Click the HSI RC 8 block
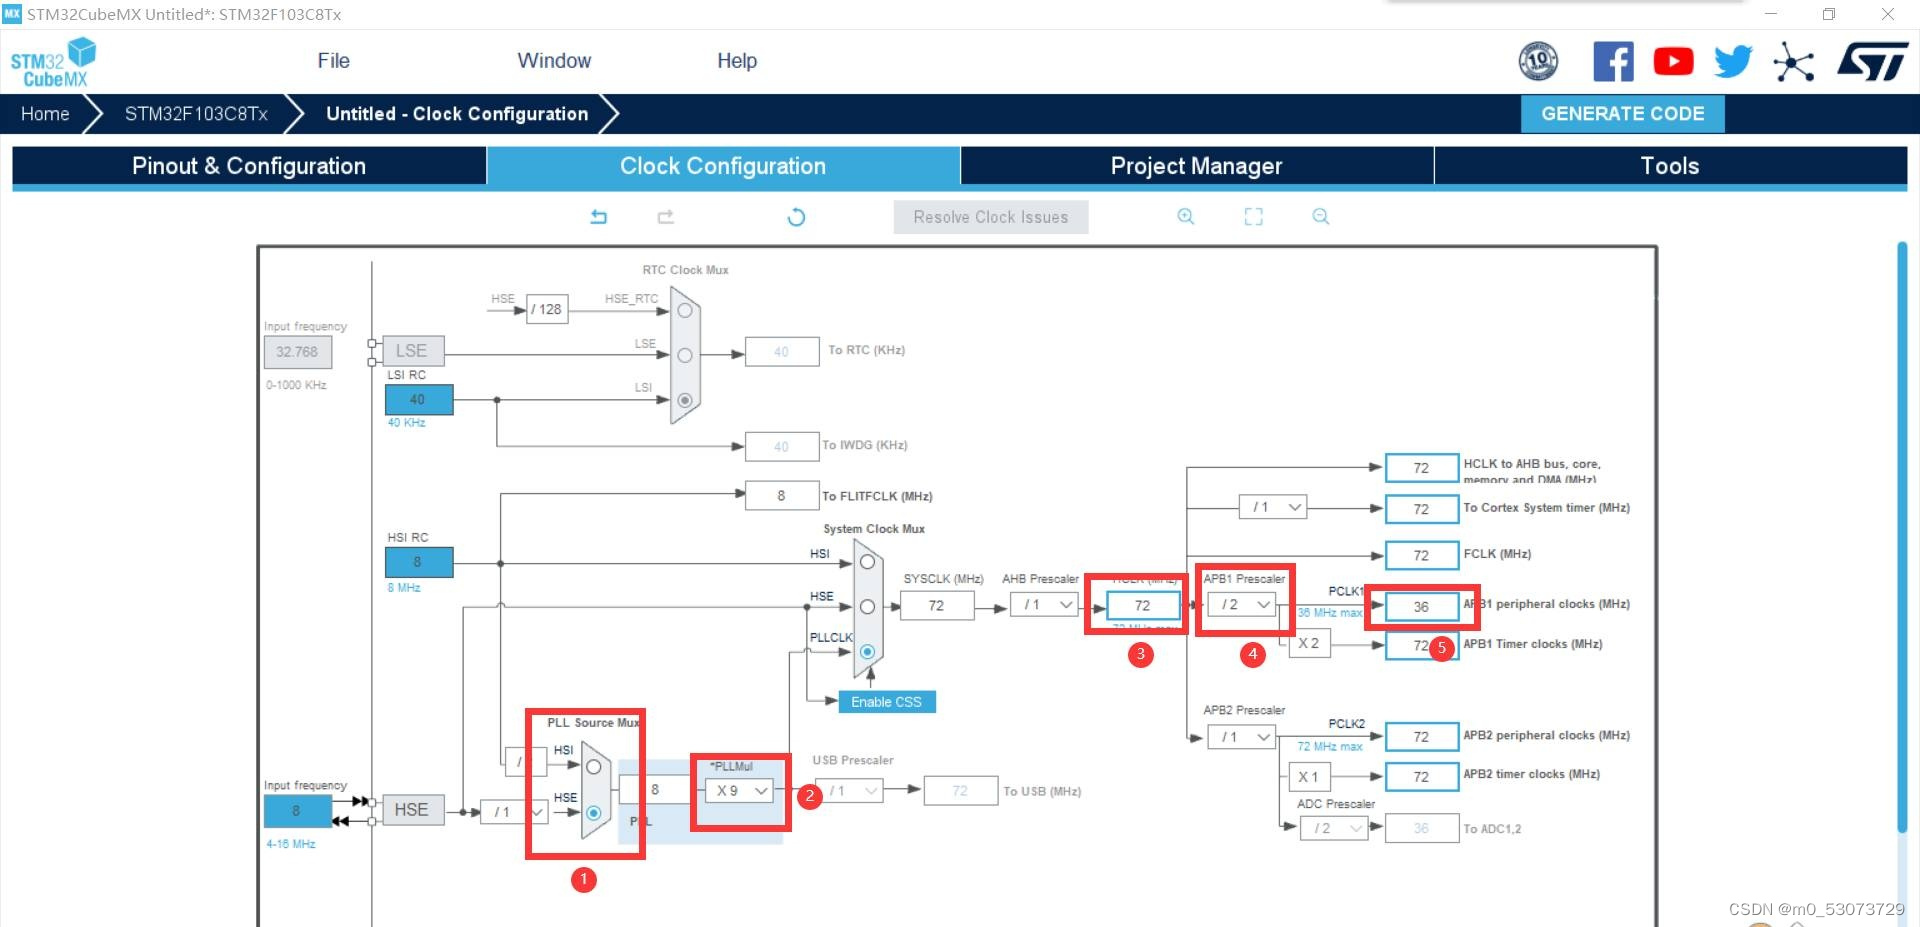 (x=419, y=562)
